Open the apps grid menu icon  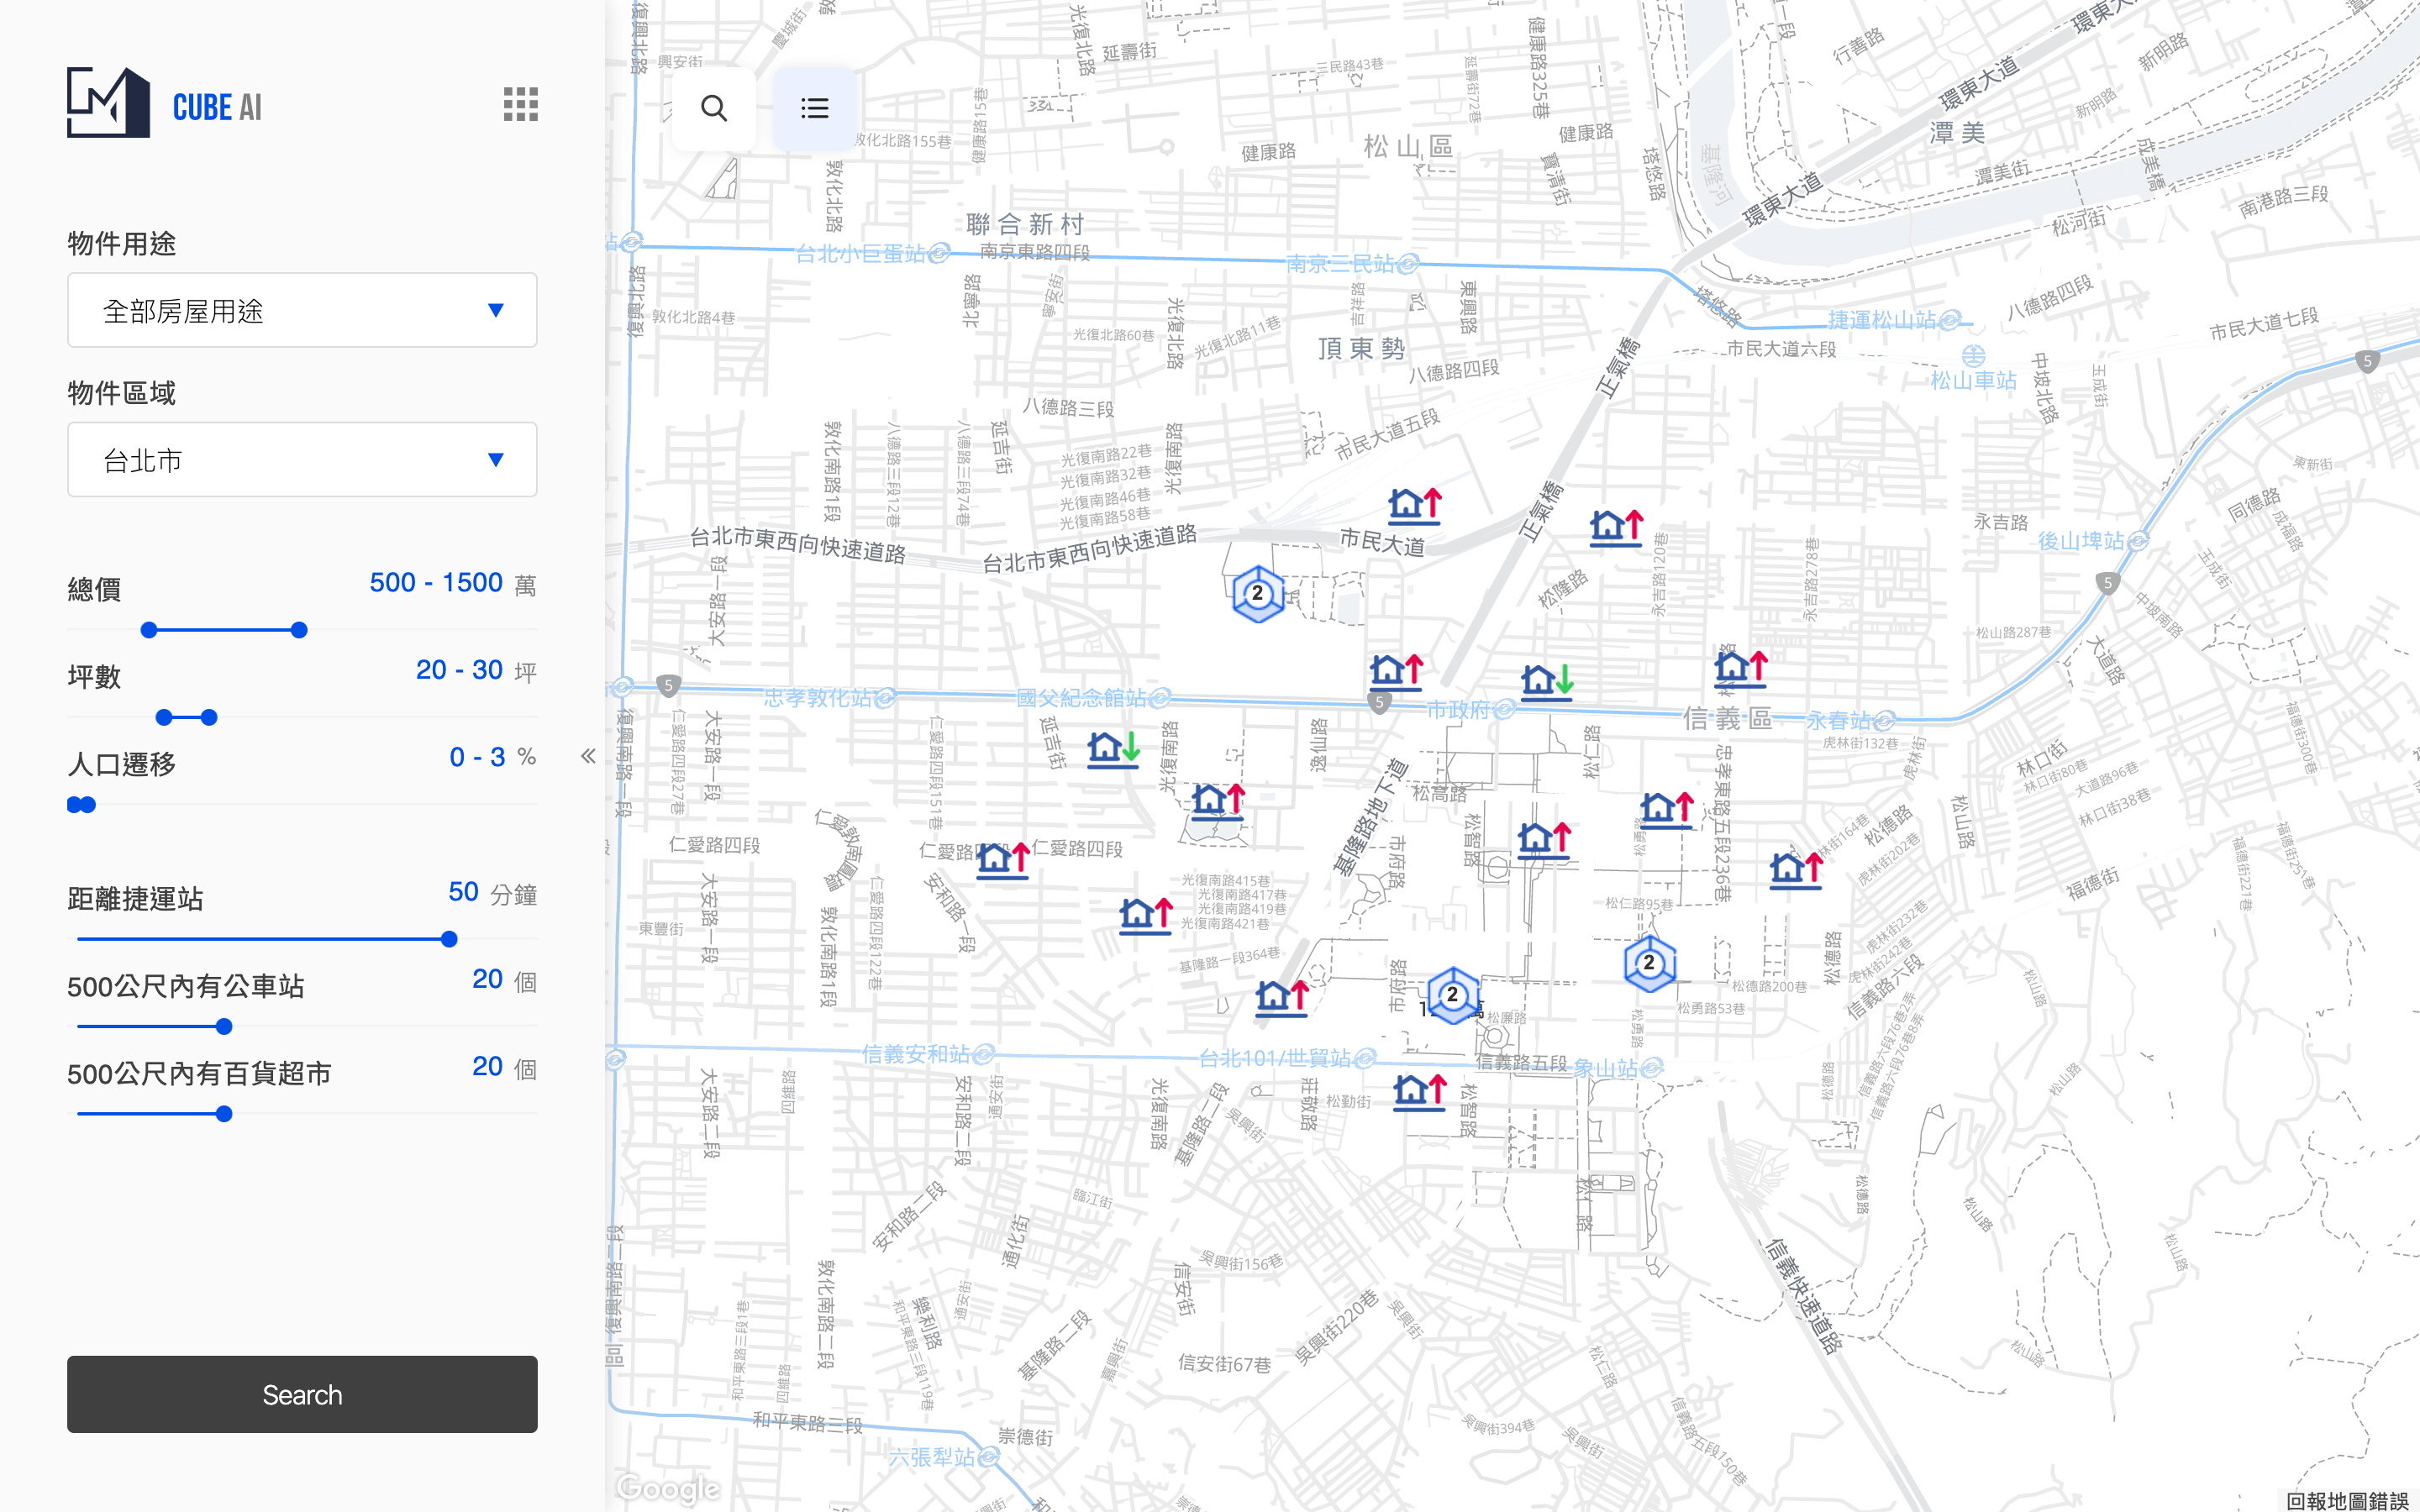click(520, 104)
